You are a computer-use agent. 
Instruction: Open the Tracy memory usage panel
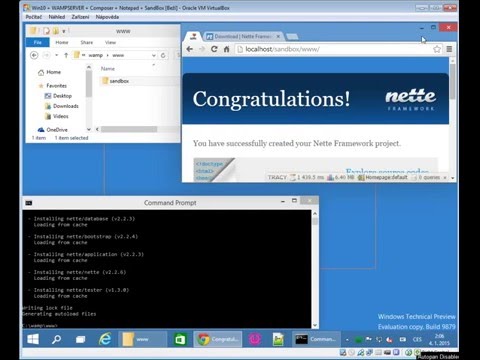coord(340,177)
